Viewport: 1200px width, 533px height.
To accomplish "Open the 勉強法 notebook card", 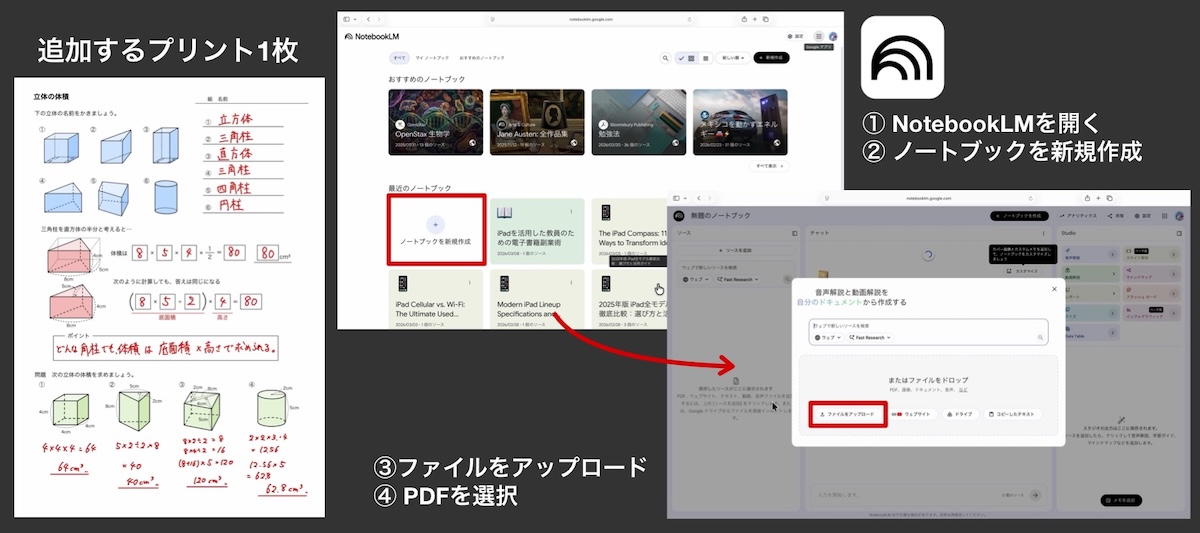I will pyautogui.click(x=638, y=121).
